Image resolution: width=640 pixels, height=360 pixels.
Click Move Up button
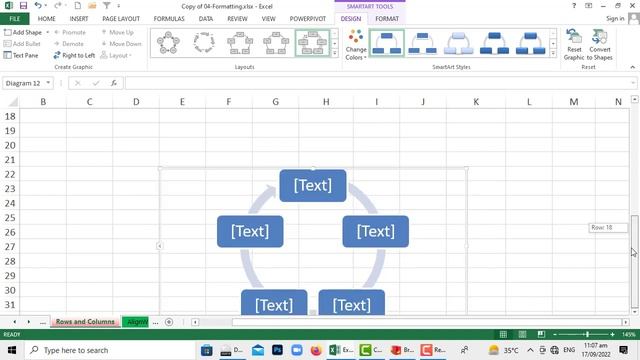coord(118,32)
